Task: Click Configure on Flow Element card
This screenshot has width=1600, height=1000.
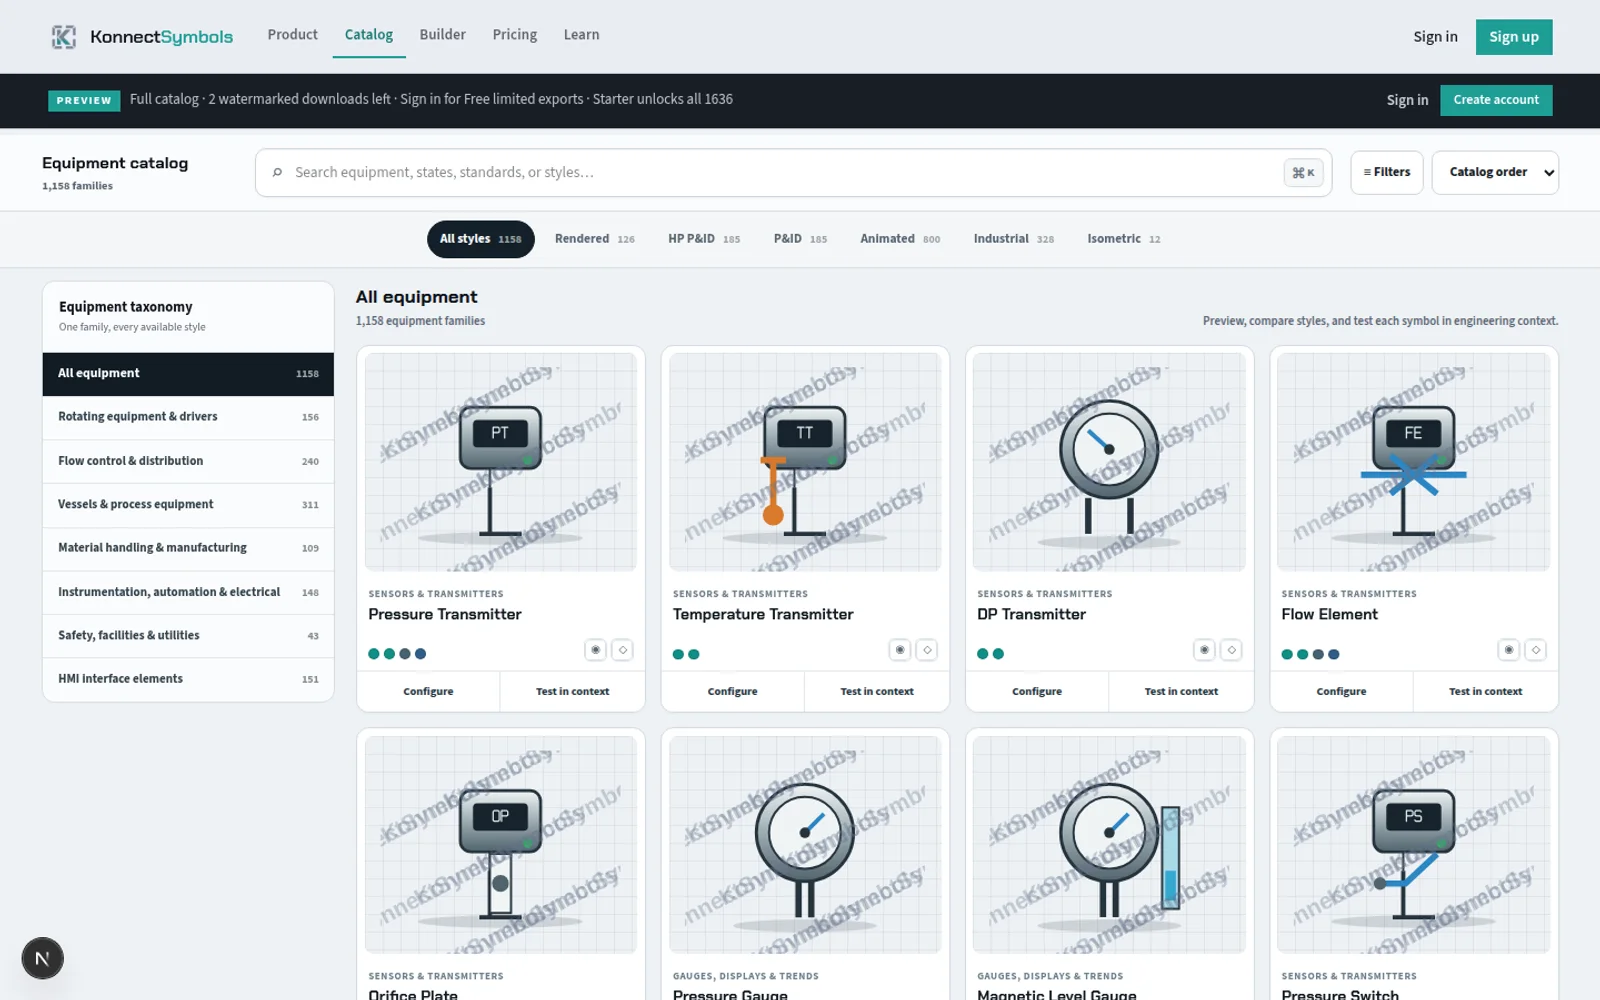Action: click(x=1341, y=691)
